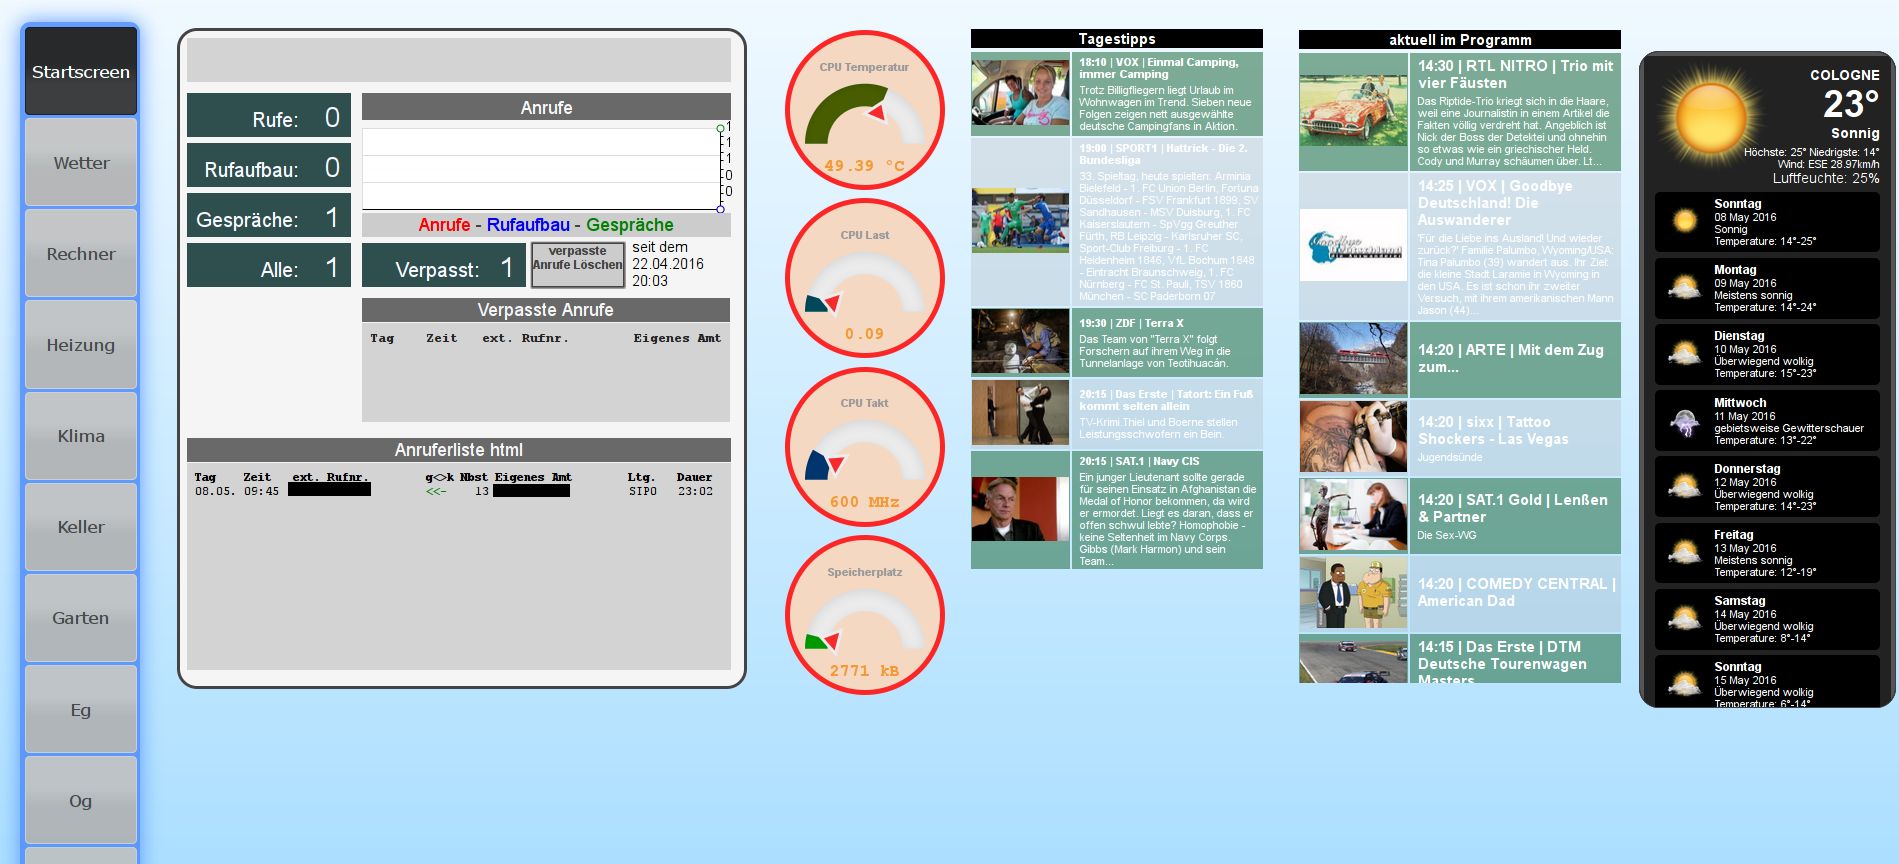The width and height of the screenshot is (1899, 864).
Task: Click the Verpasste Anrufe header
Action: pos(546,310)
